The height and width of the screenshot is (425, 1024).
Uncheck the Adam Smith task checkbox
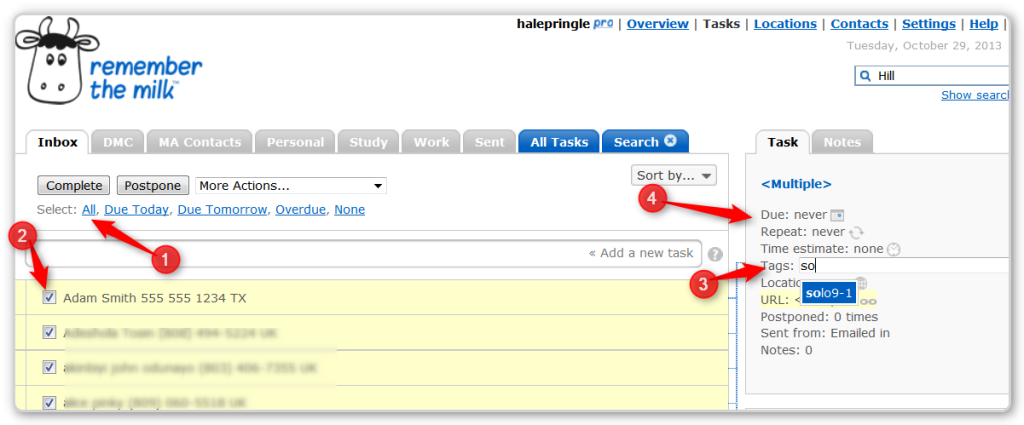coord(49,298)
